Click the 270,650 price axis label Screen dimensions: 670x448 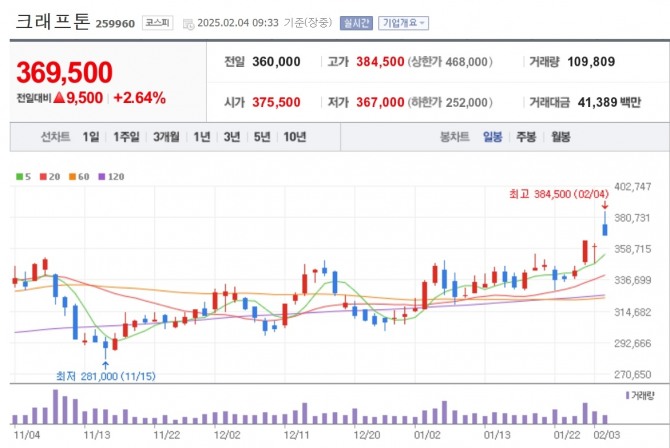(x=632, y=374)
